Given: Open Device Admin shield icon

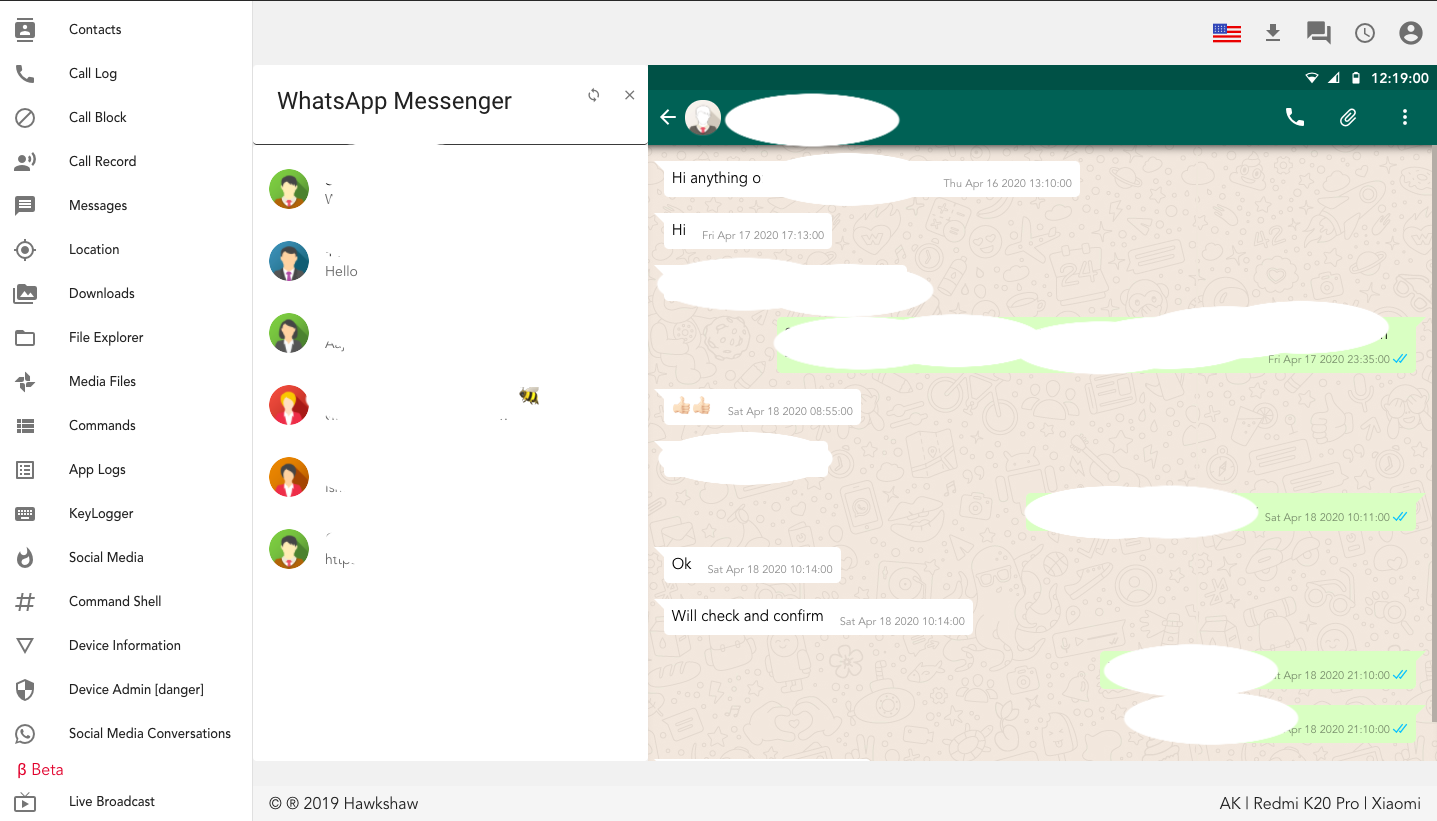Looking at the screenshot, I should tap(25, 690).
